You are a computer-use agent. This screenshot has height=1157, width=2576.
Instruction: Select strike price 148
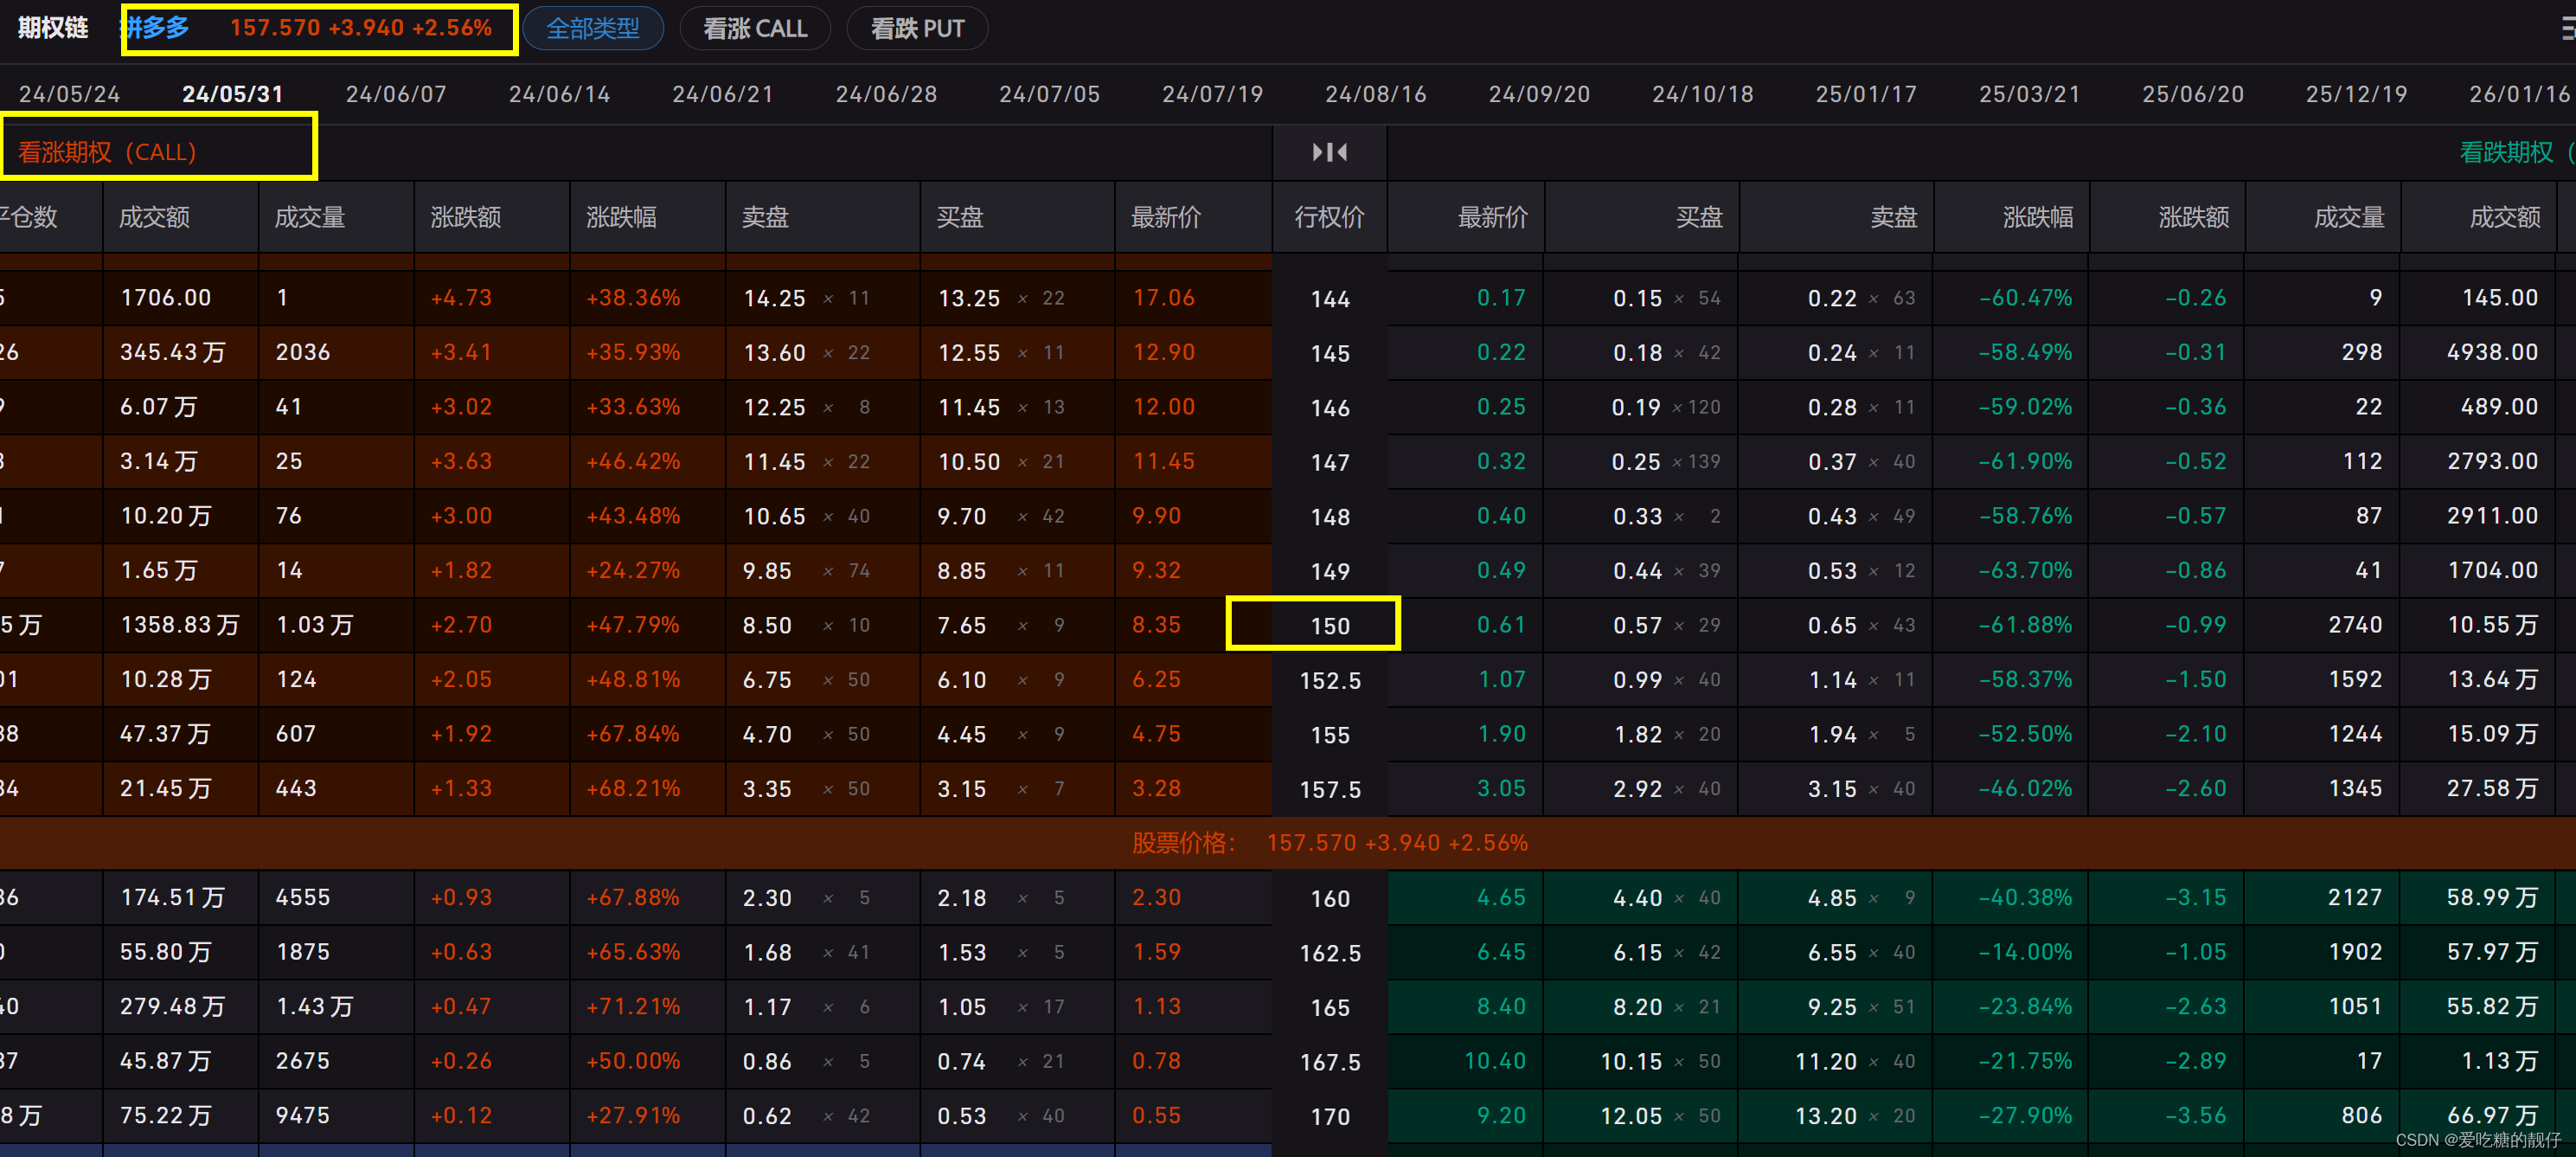click(x=1330, y=517)
